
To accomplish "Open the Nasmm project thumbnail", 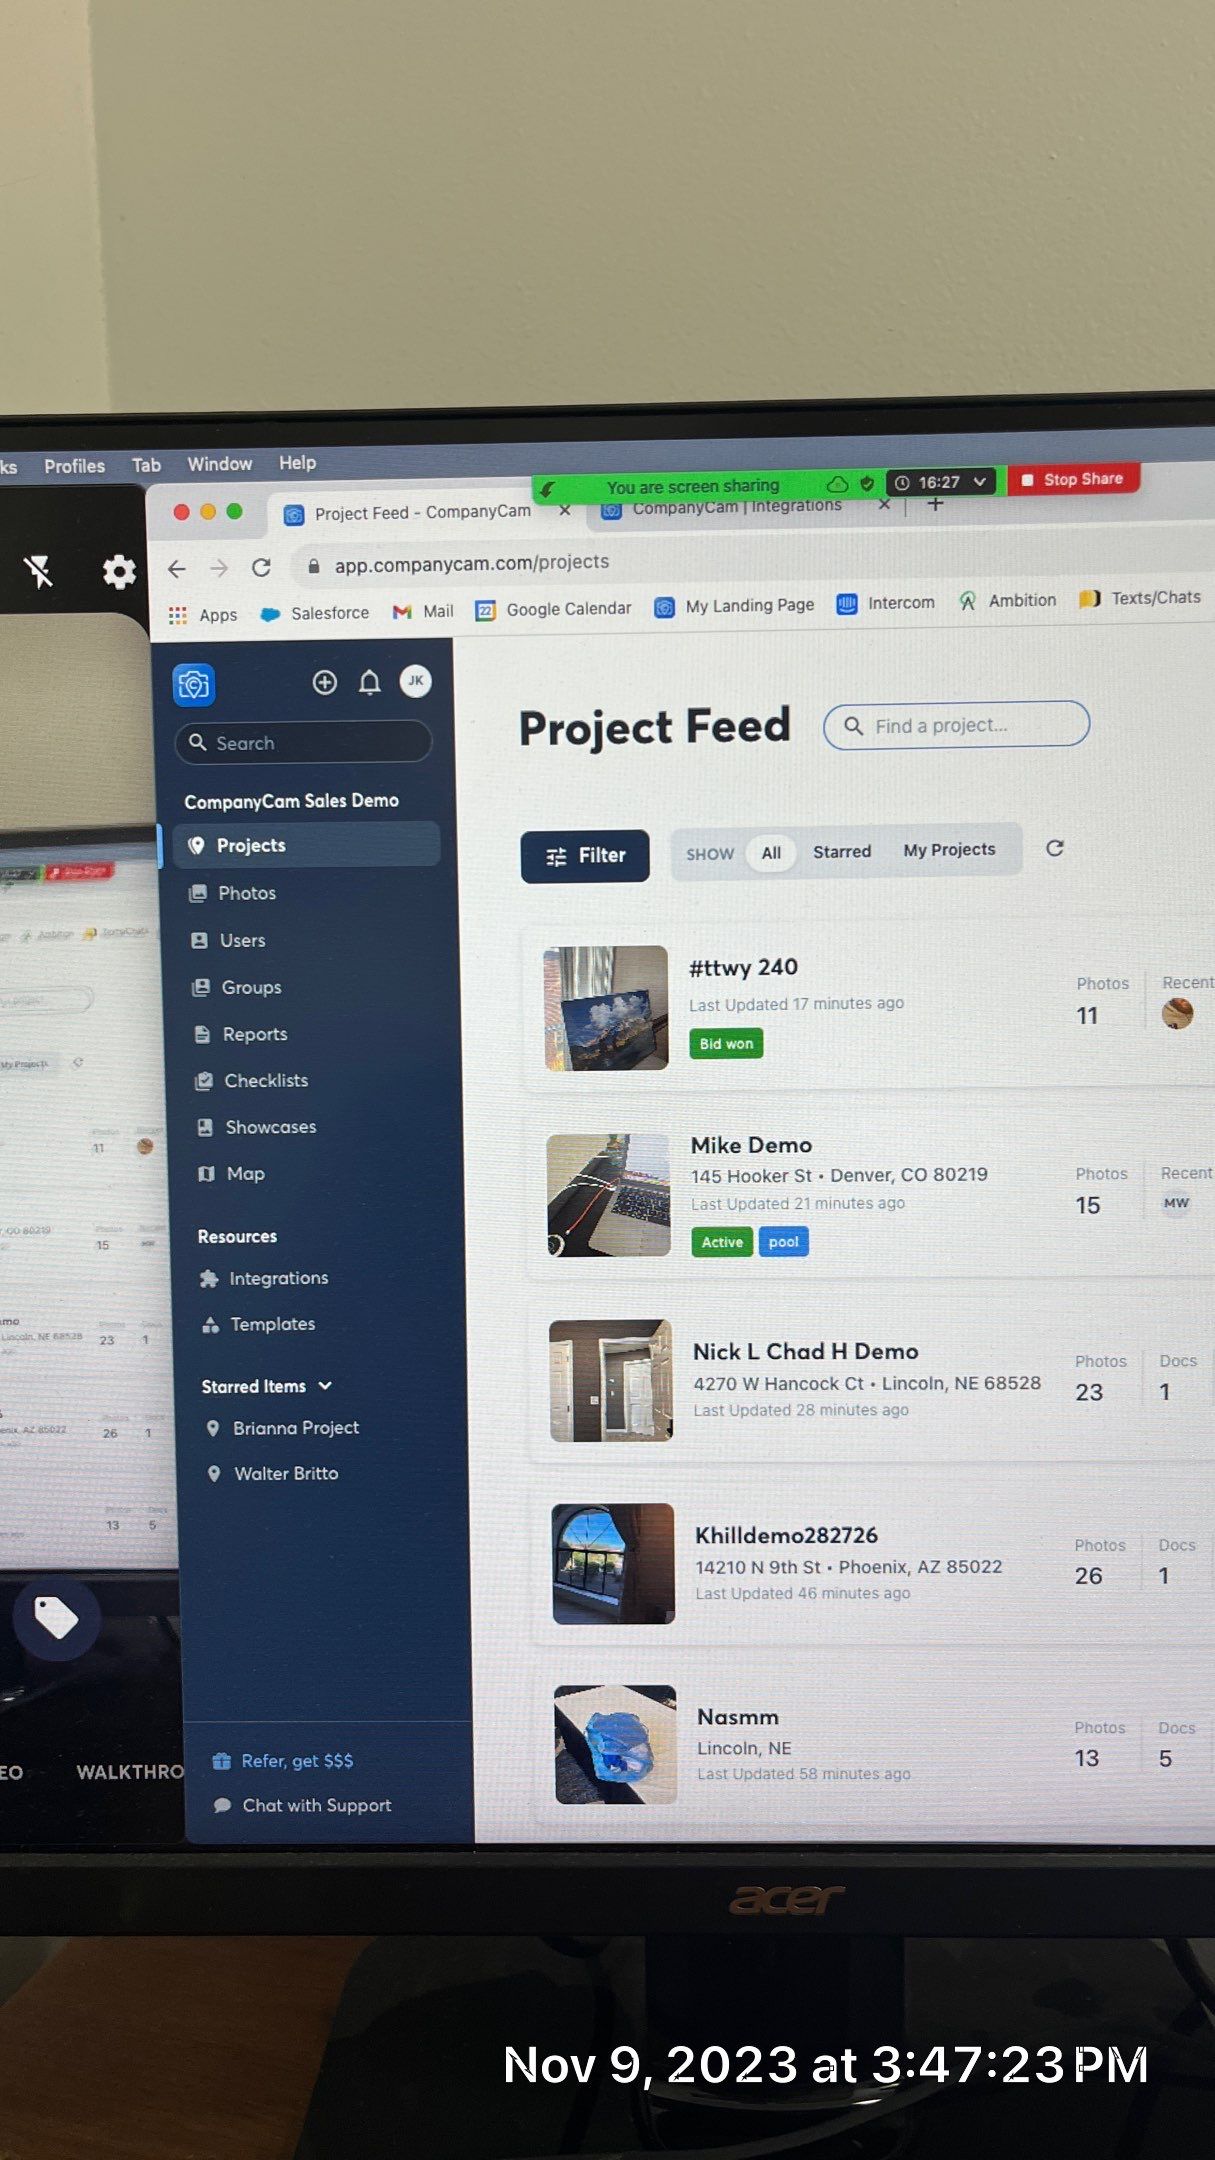I will [x=616, y=1745].
